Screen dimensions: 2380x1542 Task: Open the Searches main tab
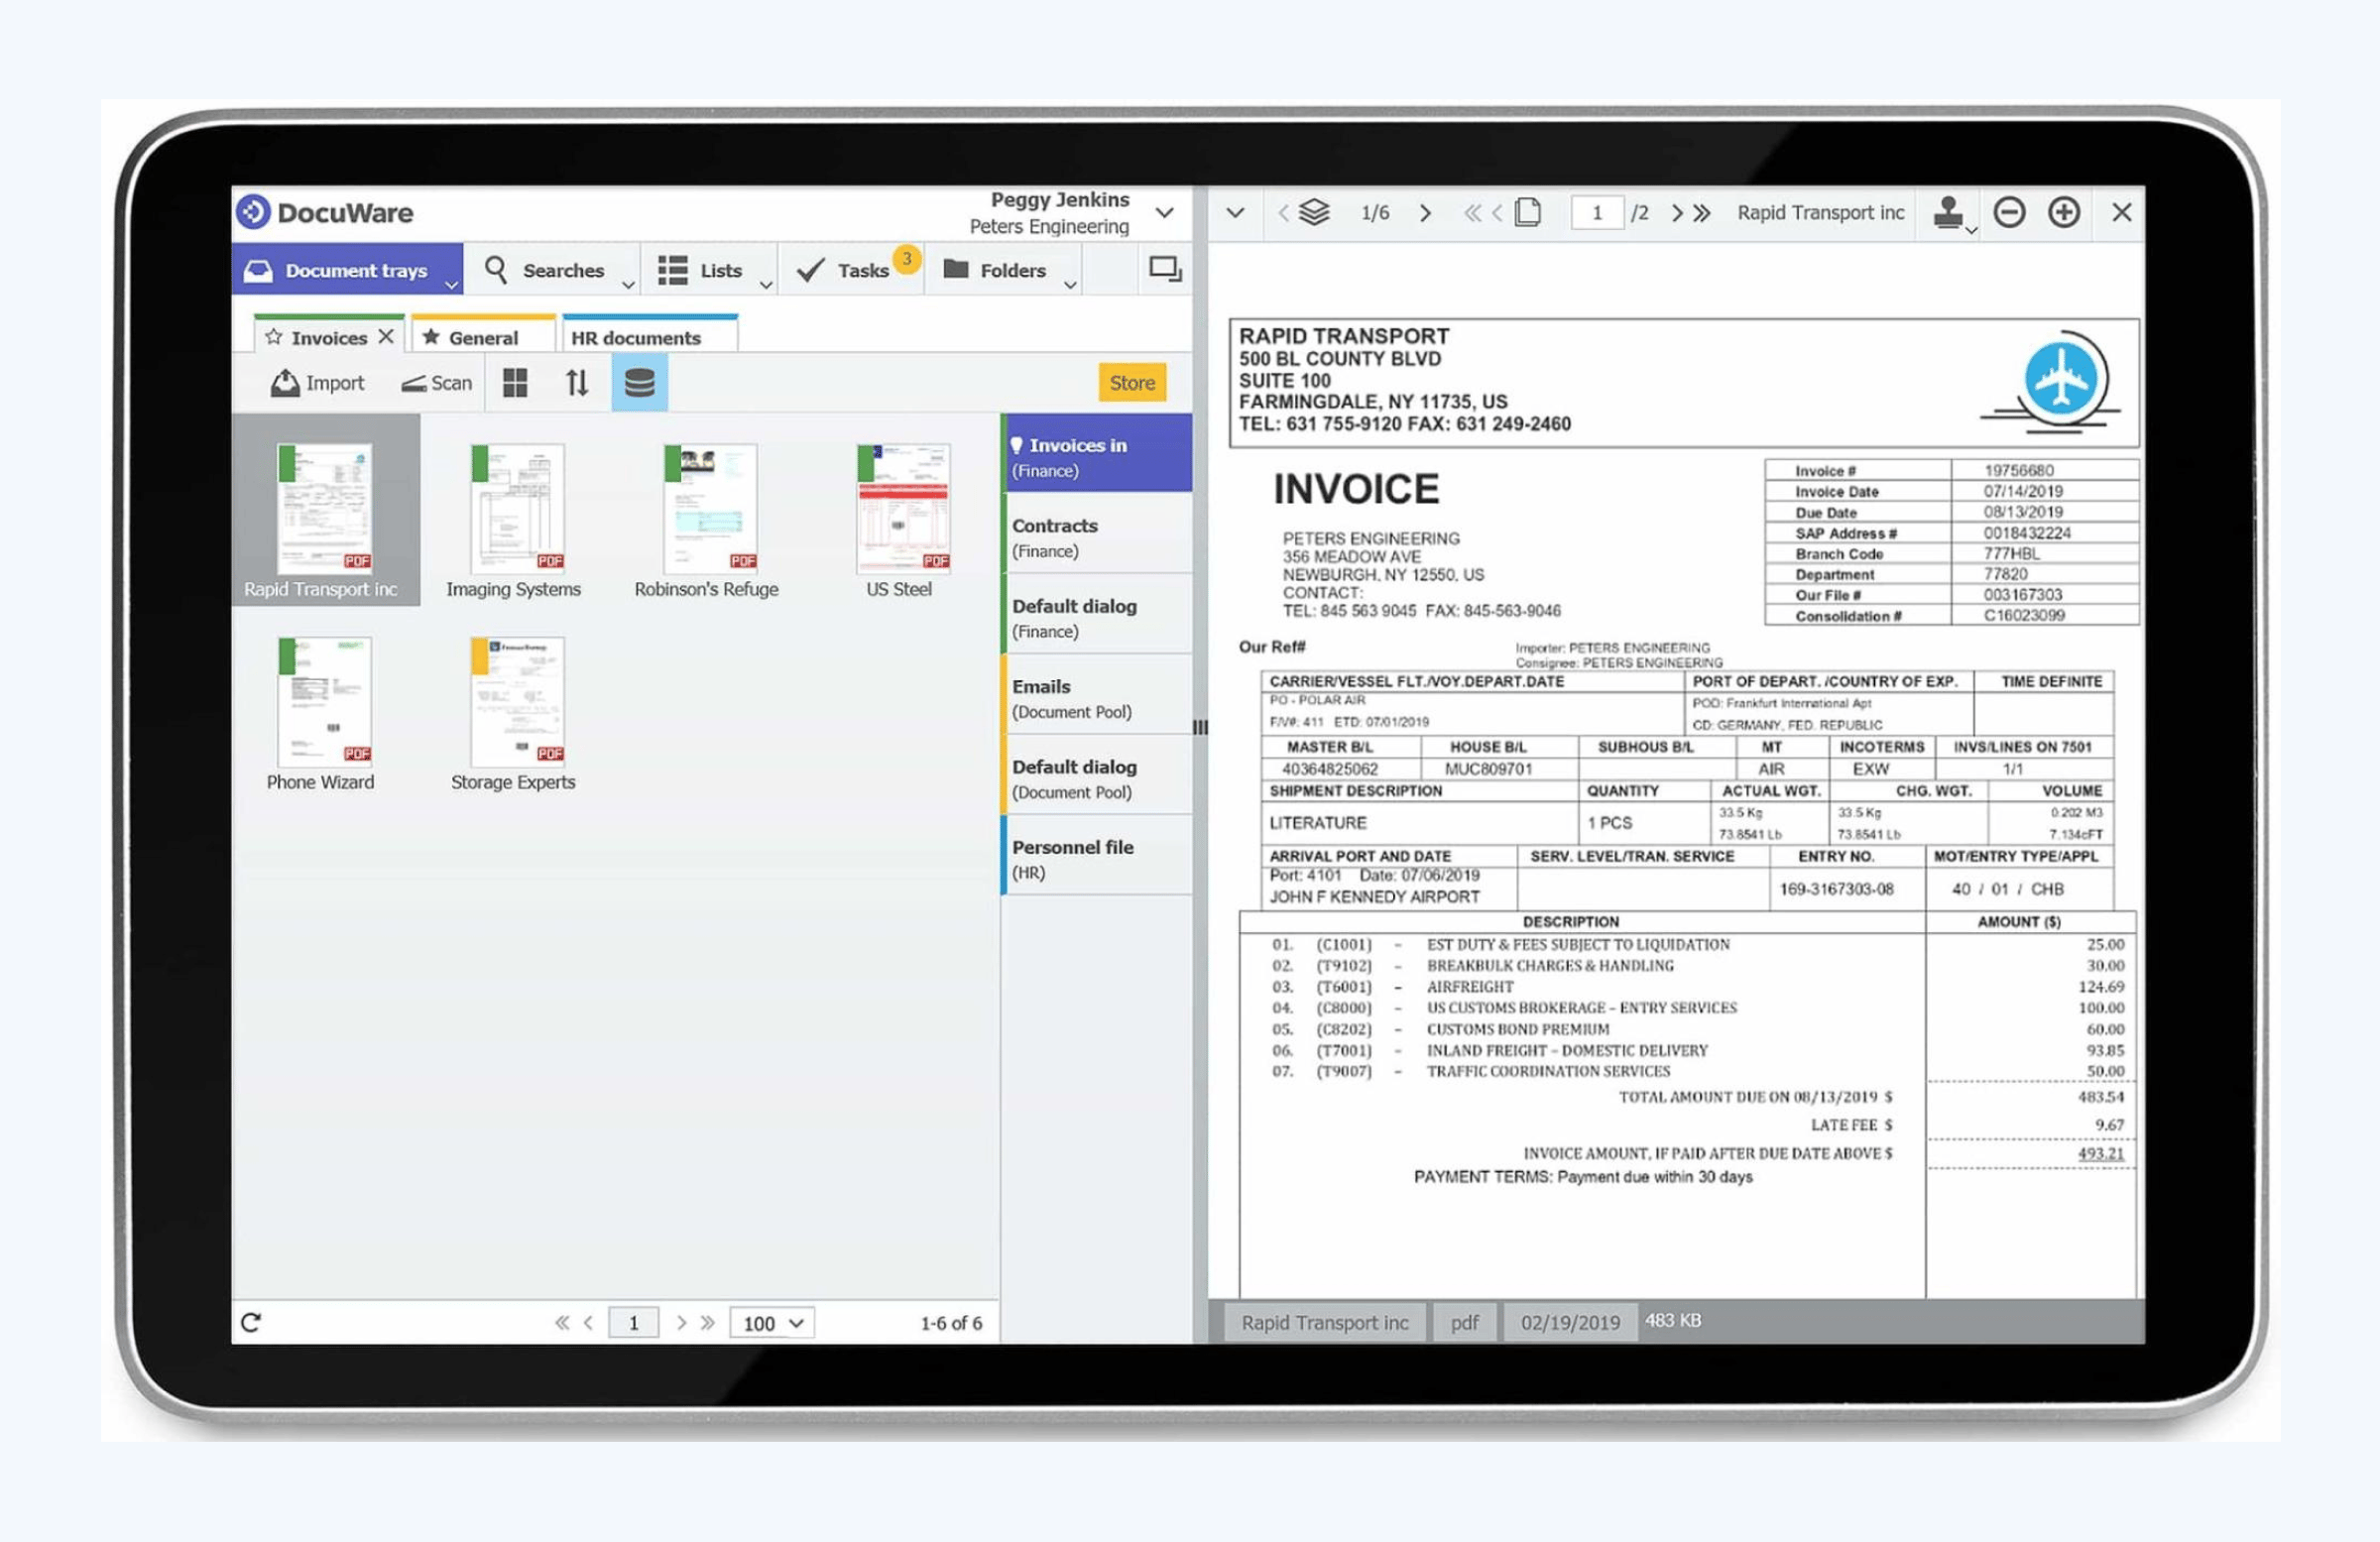point(553,269)
